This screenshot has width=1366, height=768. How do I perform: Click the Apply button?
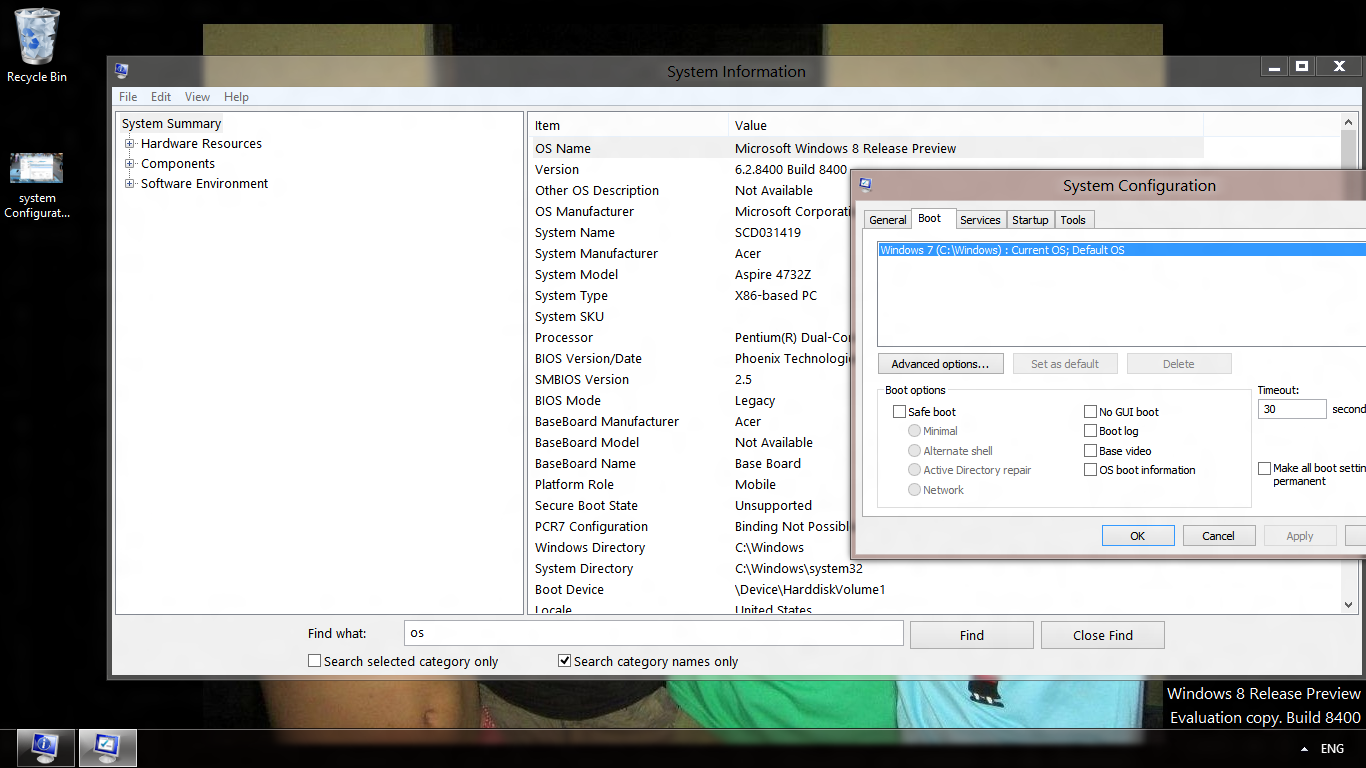[1300, 536]
